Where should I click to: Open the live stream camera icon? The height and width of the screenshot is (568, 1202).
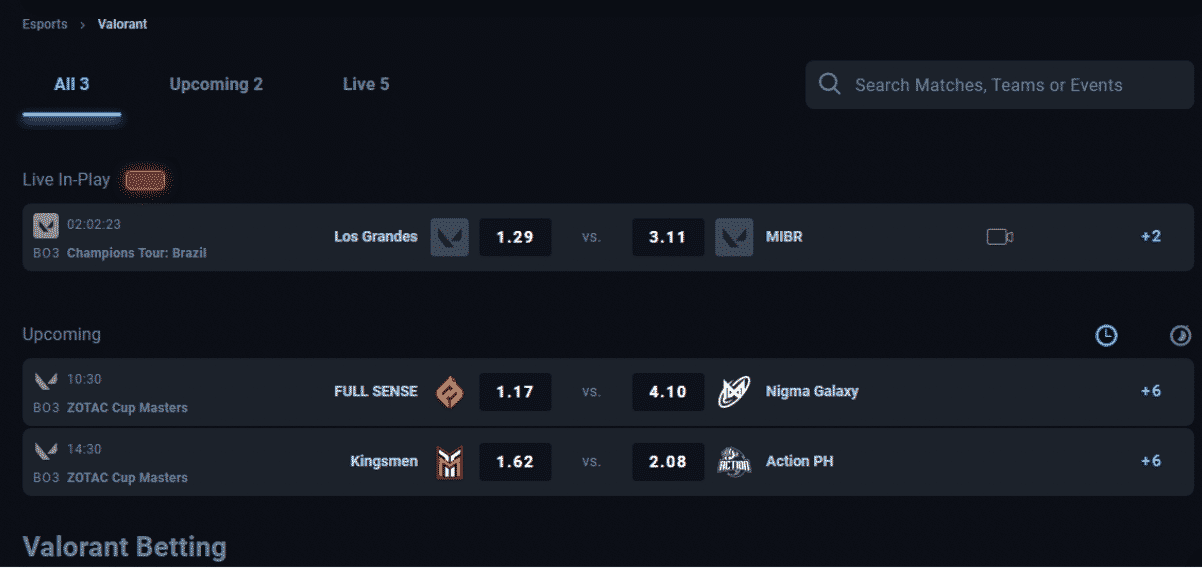[x=1000, y=237]
